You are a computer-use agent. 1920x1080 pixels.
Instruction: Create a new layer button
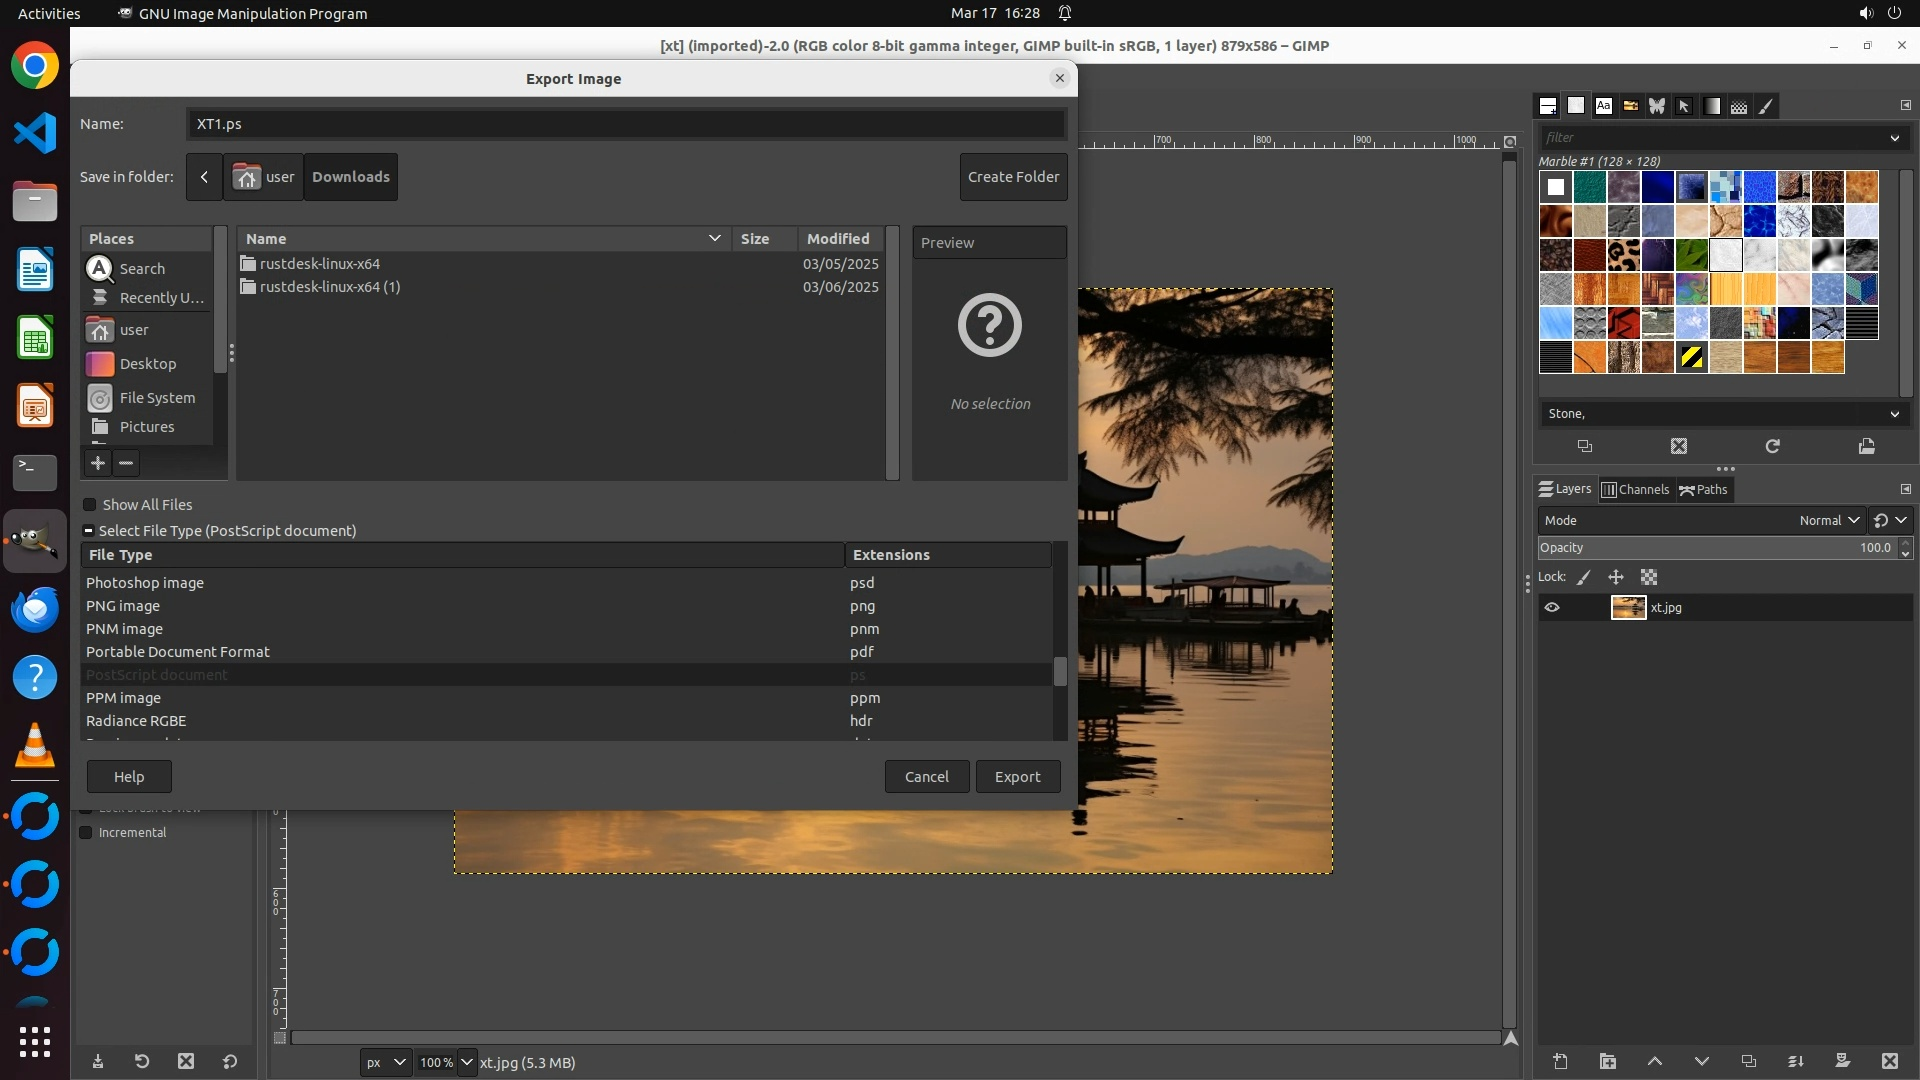(x=1560, y=1061)
